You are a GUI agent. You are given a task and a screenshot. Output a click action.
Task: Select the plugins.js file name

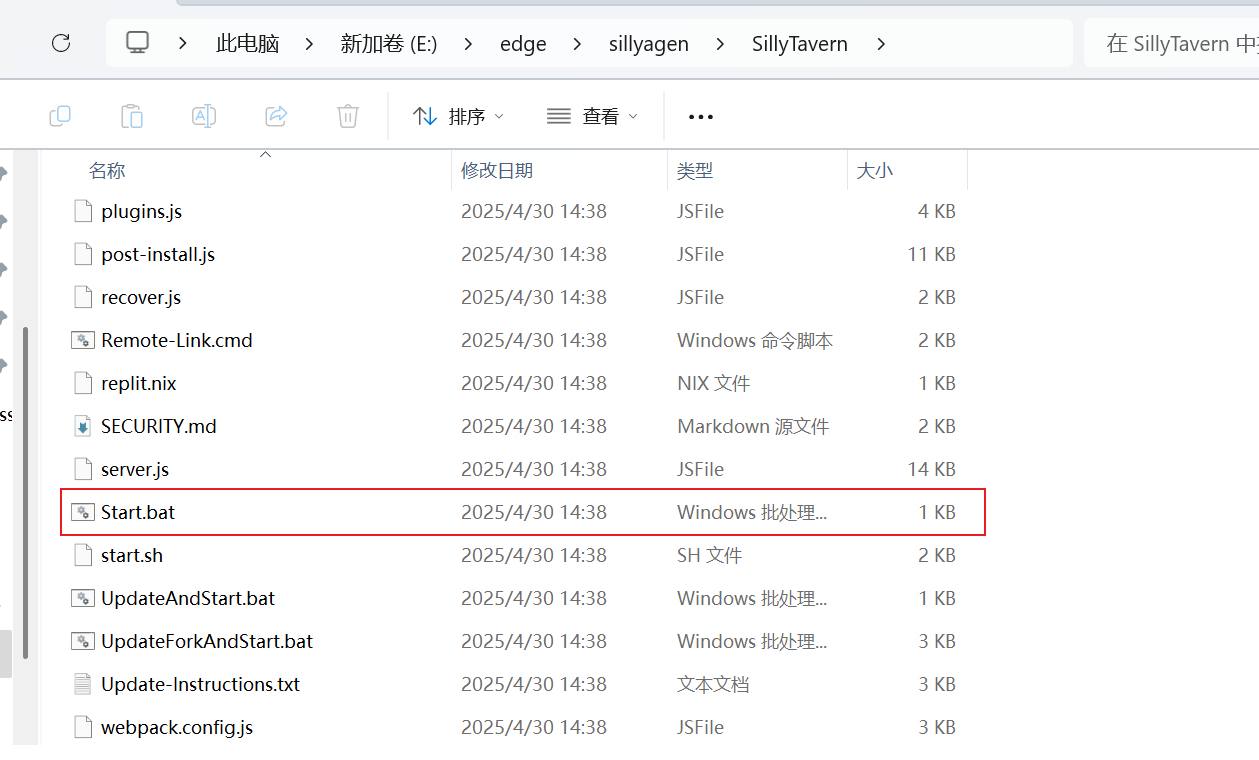[x=142, y=211]
